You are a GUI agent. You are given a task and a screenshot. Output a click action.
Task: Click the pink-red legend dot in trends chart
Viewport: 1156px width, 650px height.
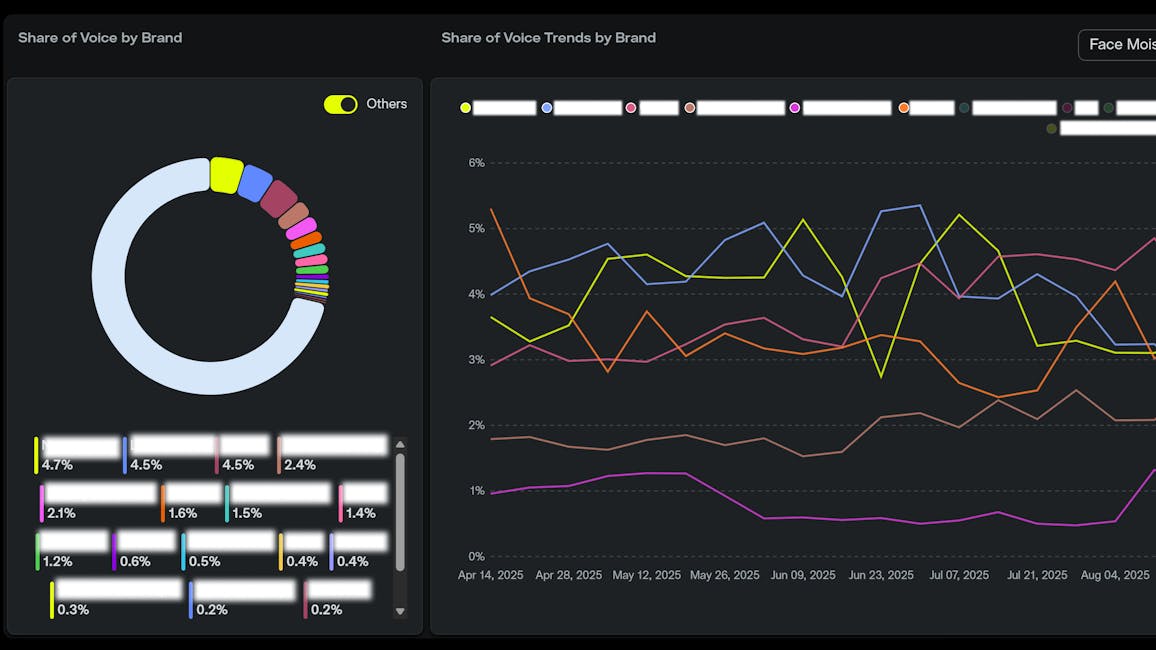point(630,108)
